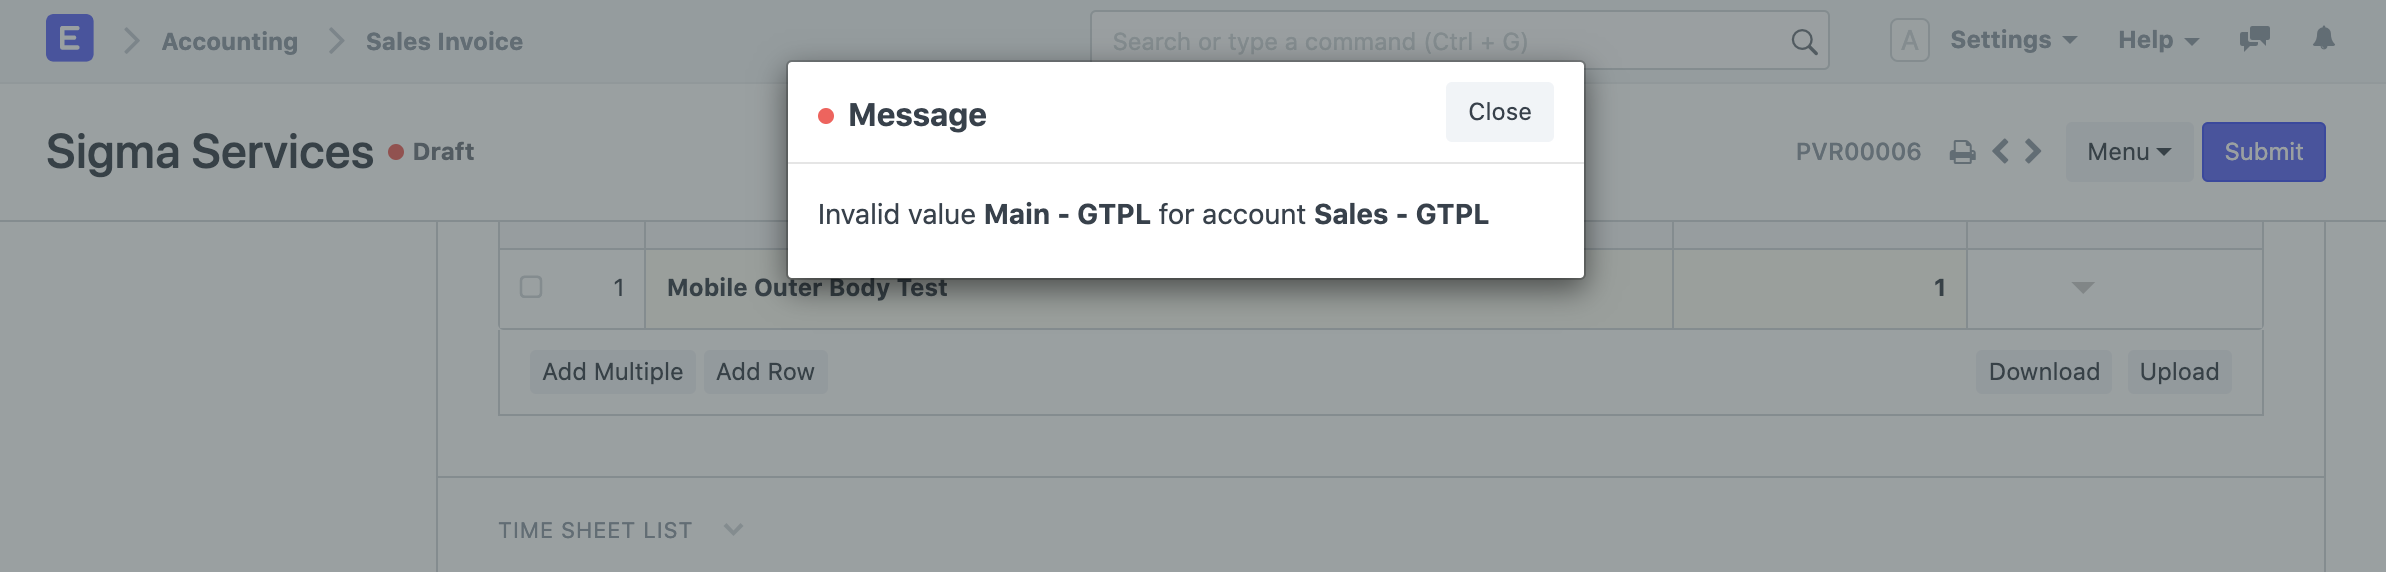Close the Message dialog
This screenshot has width=2386, height=572.
tap(1499, 112)
